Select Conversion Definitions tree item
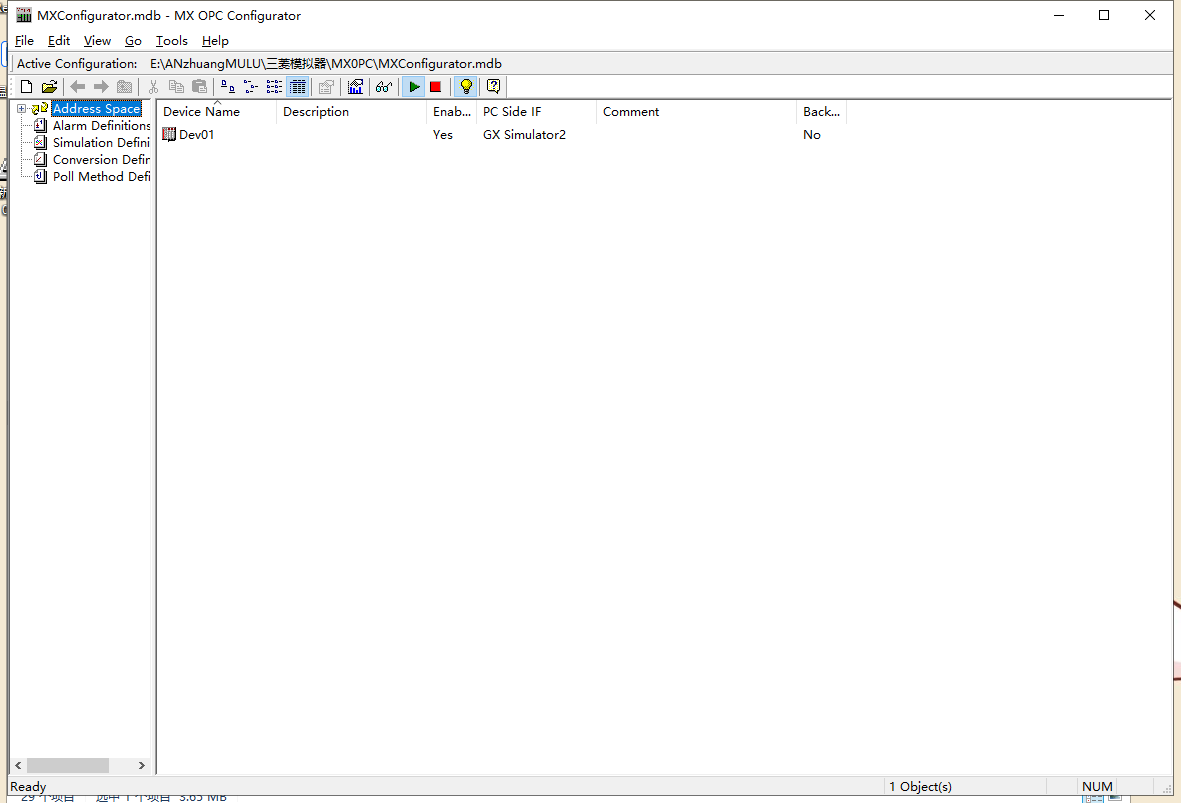 click(x=102, y=160)
